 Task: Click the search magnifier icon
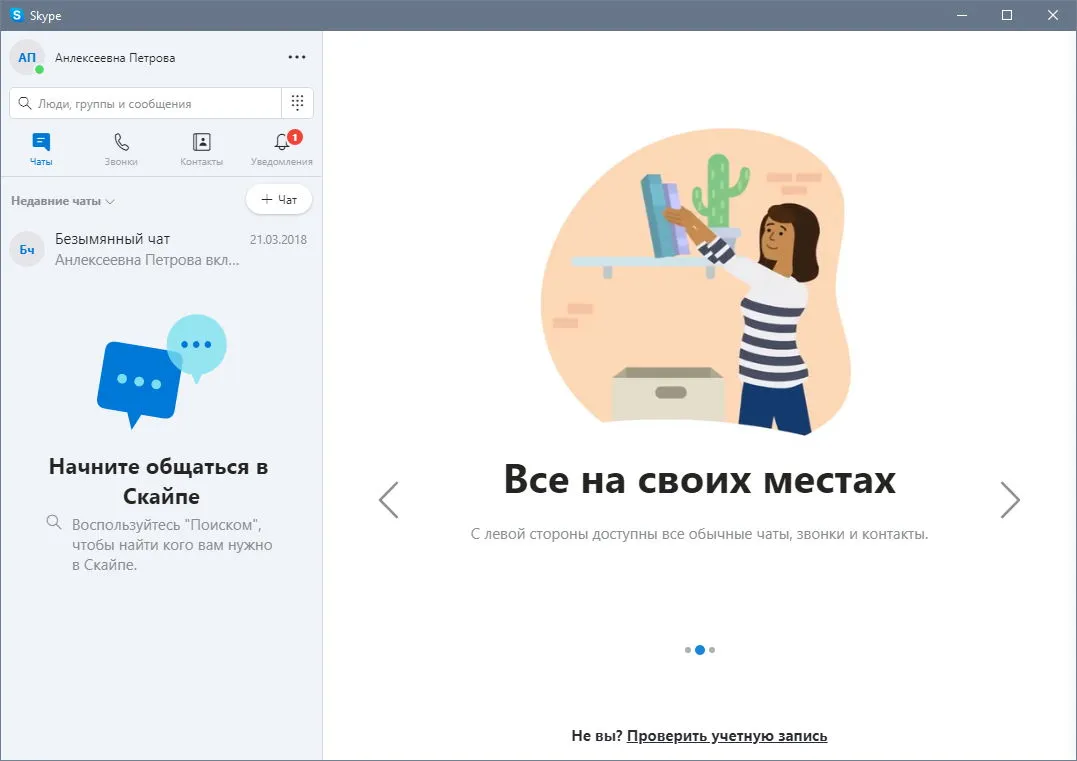(x=25, y=103)
